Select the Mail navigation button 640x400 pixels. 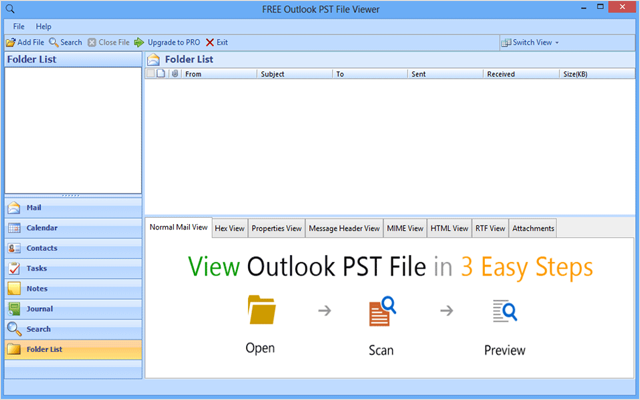pyautogui.click(x=73, y=208)
